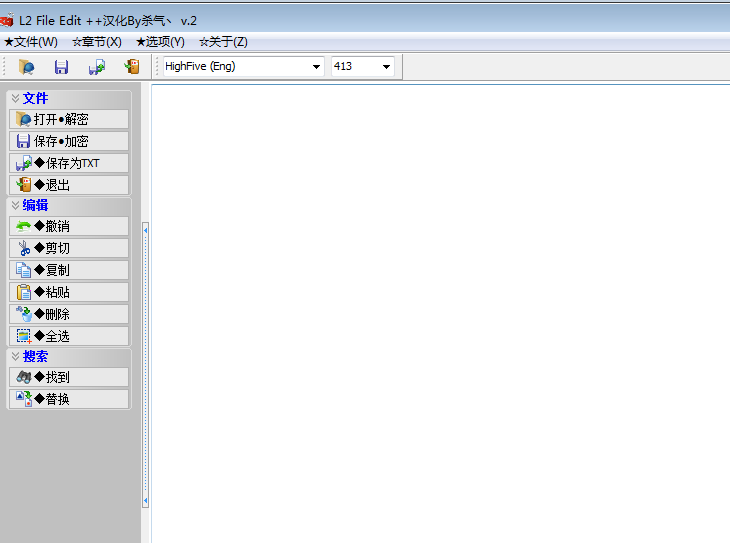Click the exit door toolbar icon

(132, 67)
